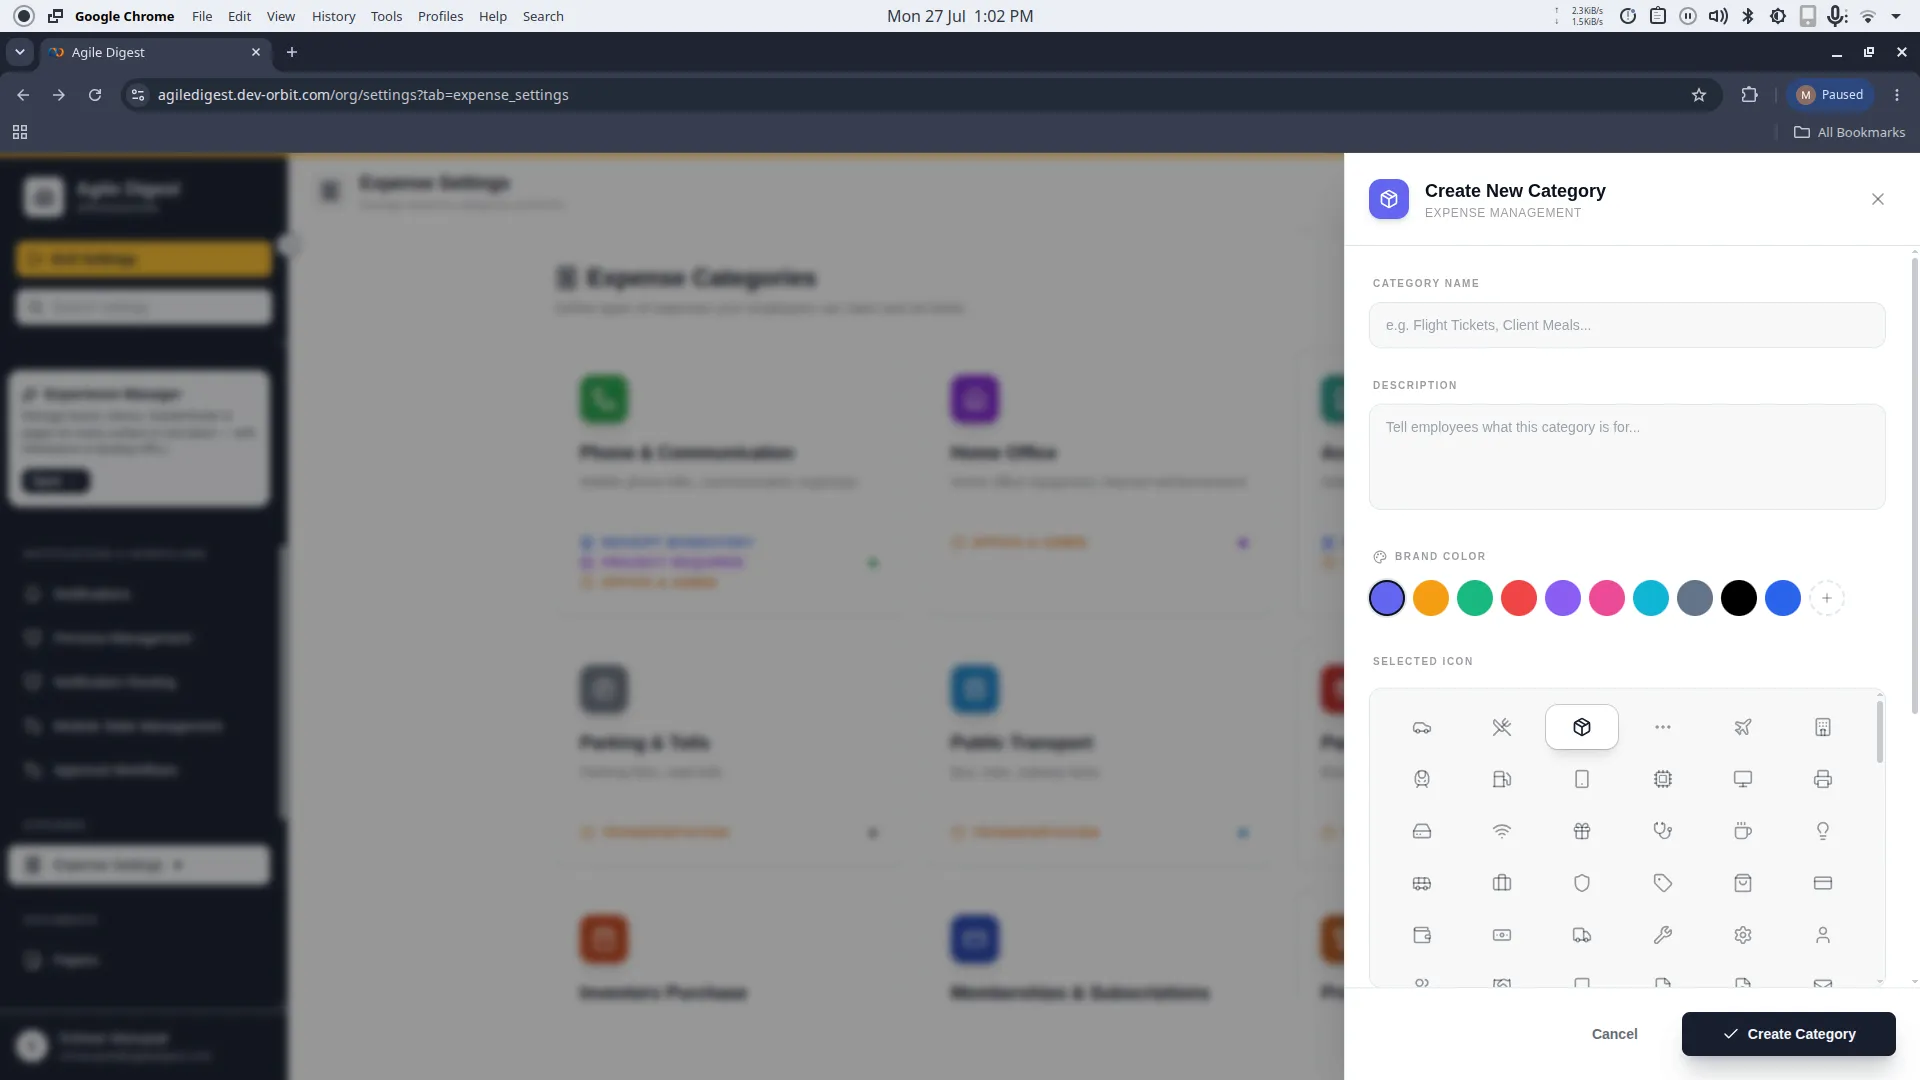Open the Edit menu
This screenshot has width=1920, height=1080.
[x=239, y=16]
